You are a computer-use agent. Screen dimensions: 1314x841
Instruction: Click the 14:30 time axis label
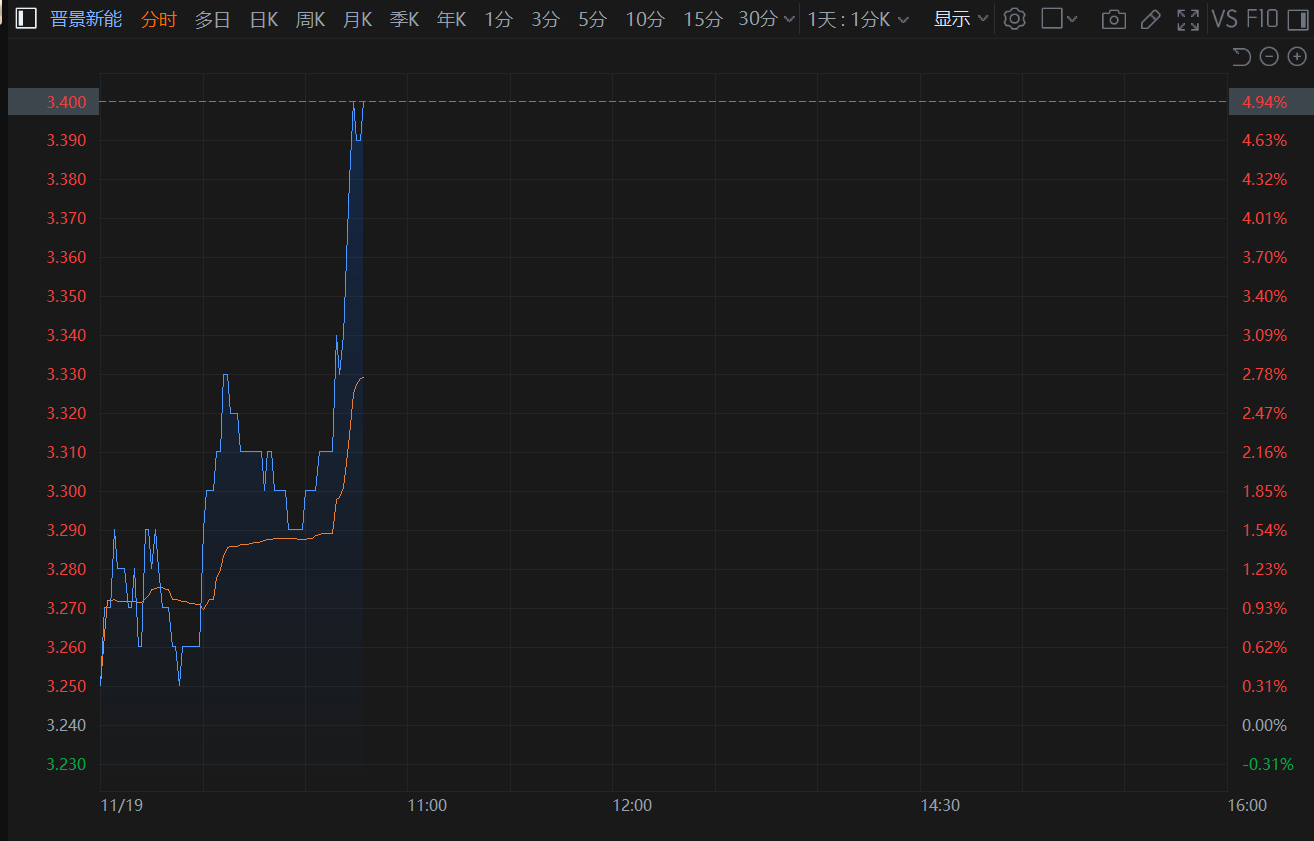(940, 805)
